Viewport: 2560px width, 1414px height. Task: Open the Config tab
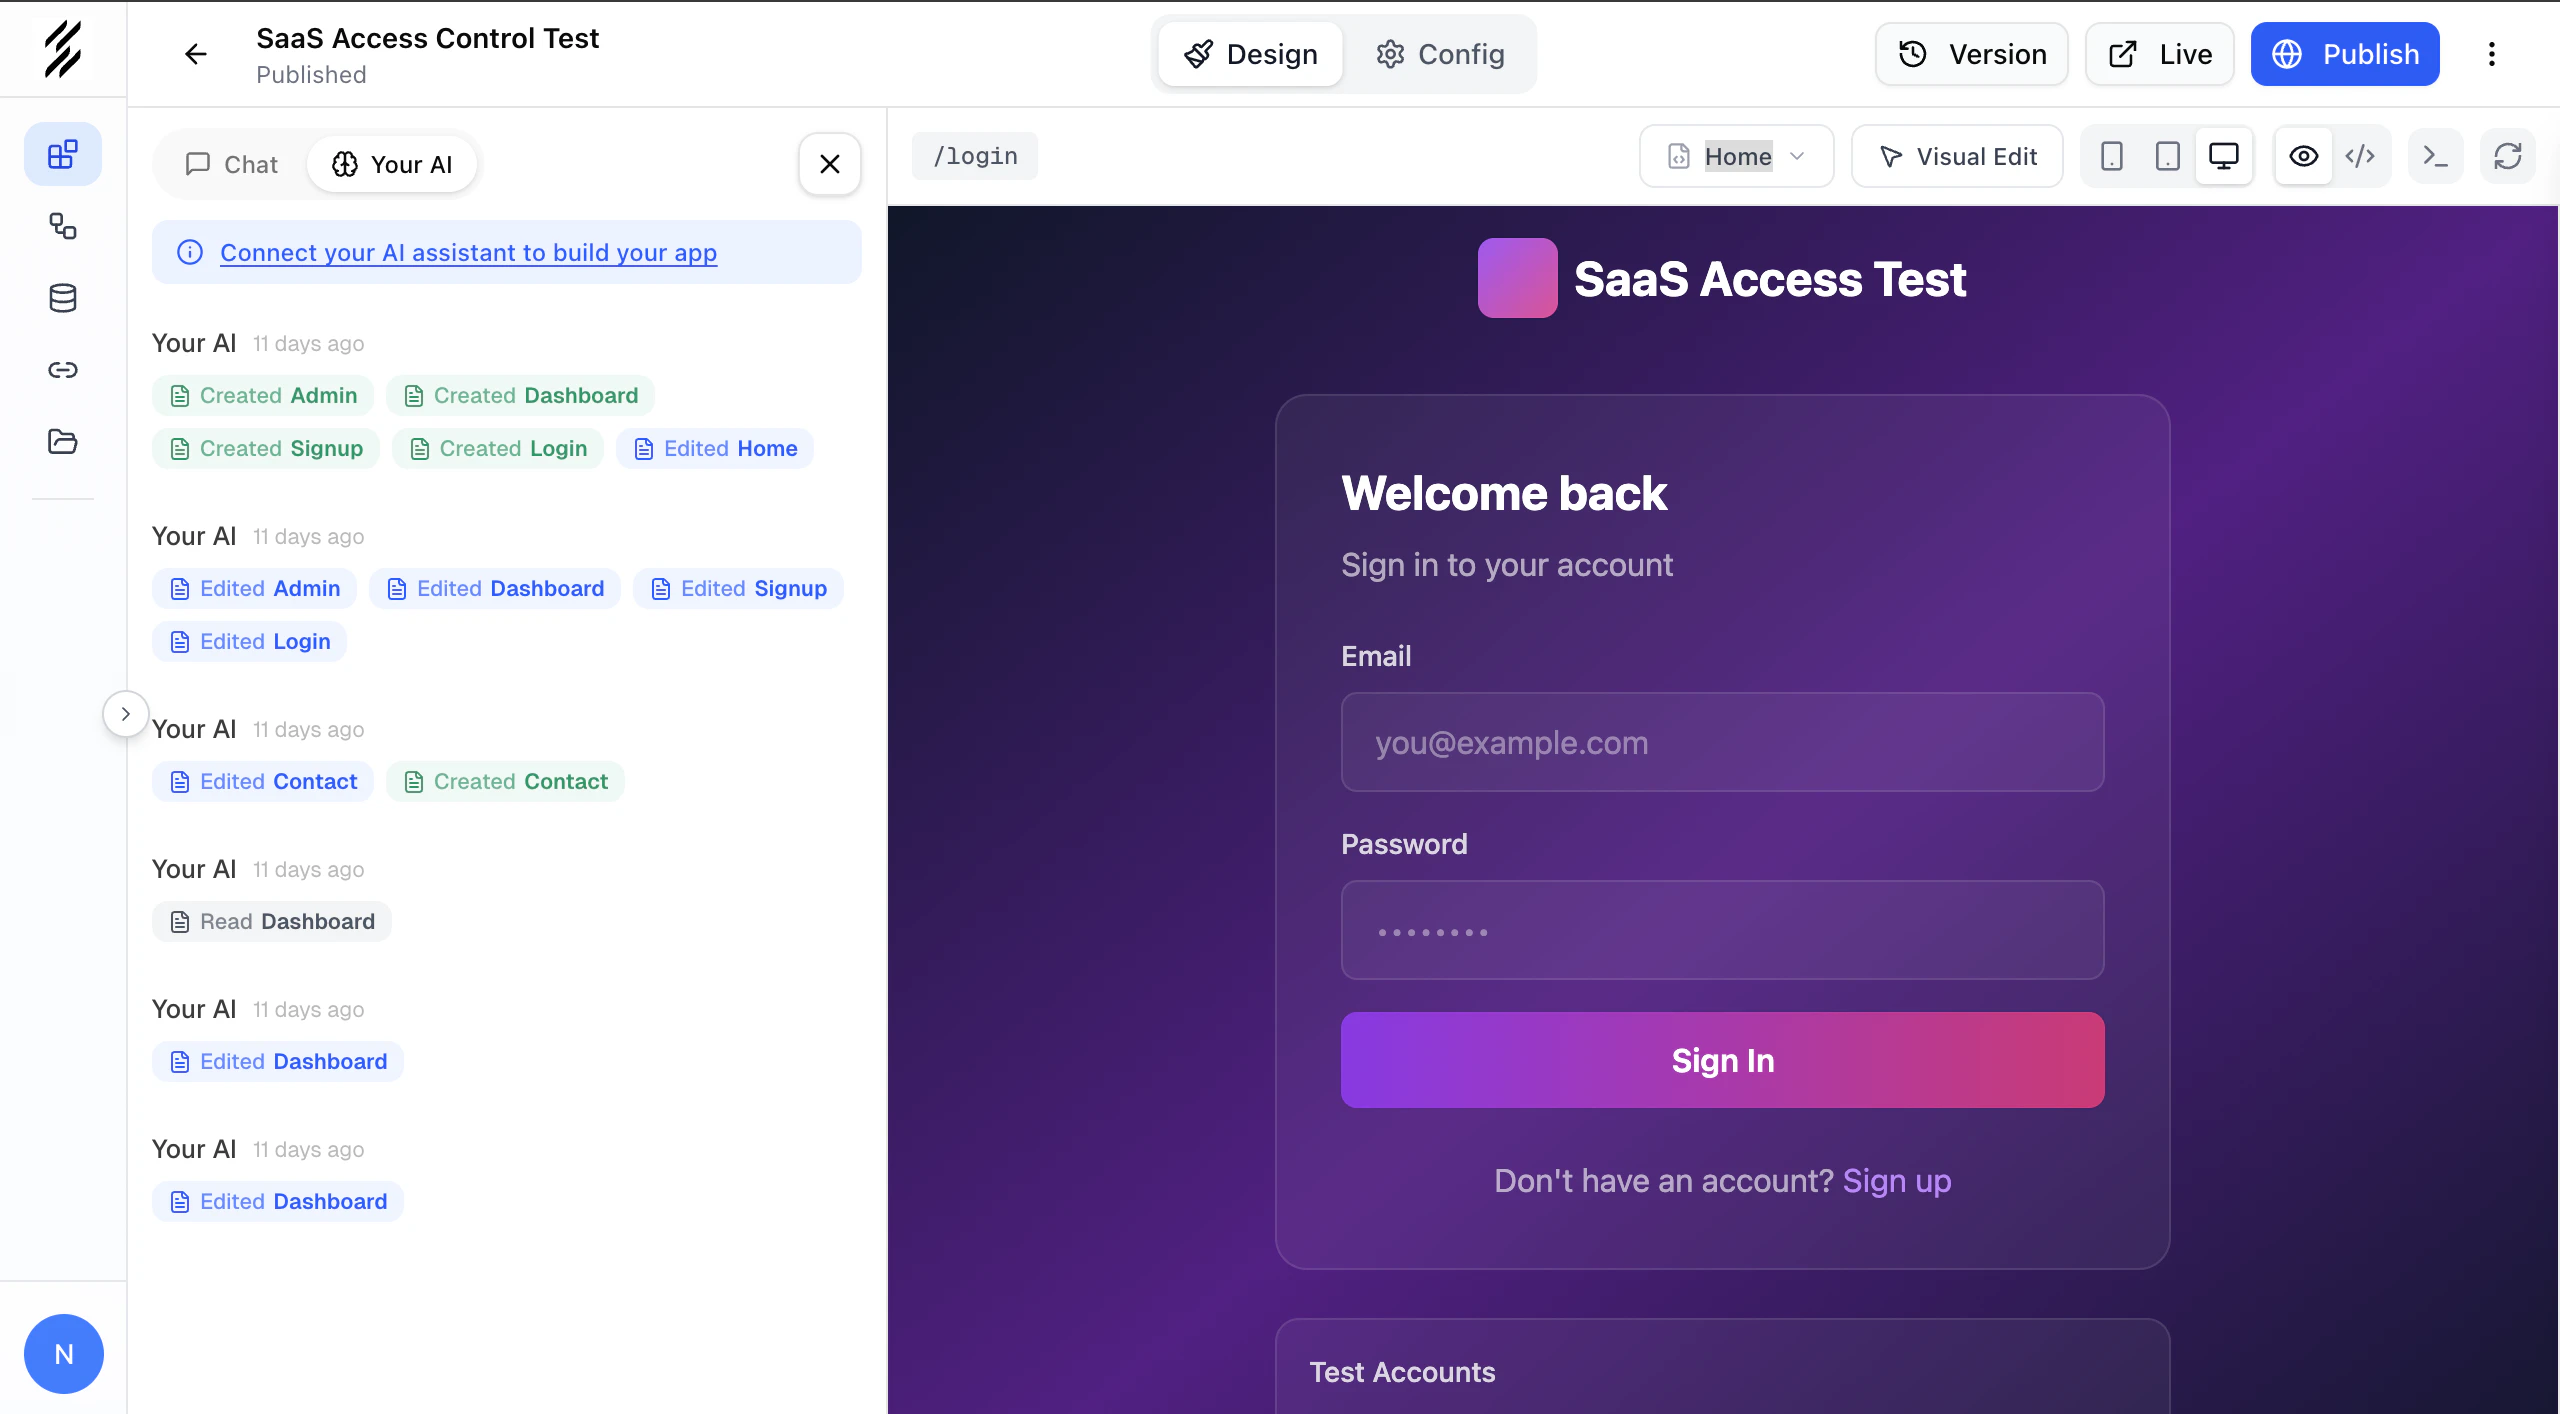1440,54
